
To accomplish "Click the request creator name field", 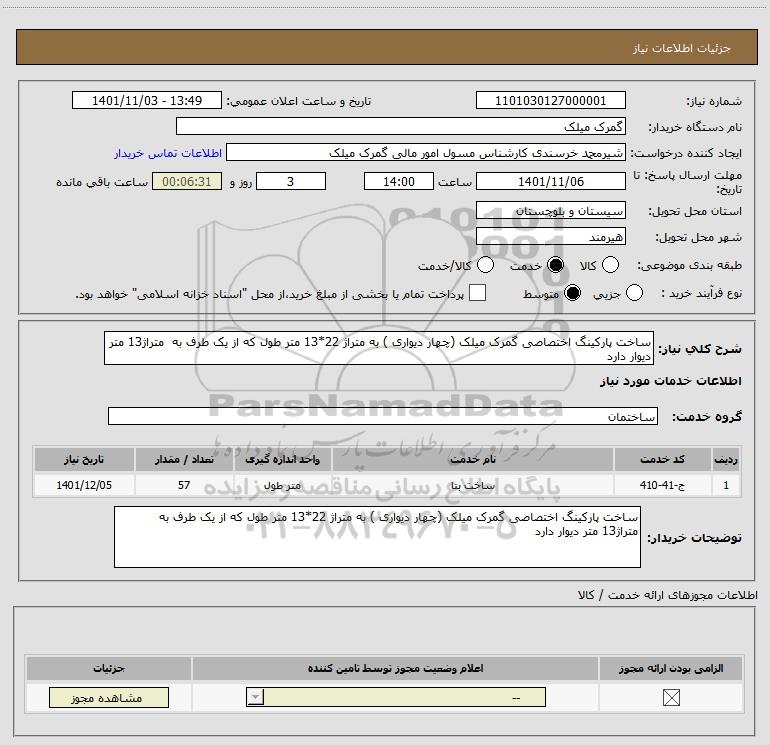I will coord(426,153).
